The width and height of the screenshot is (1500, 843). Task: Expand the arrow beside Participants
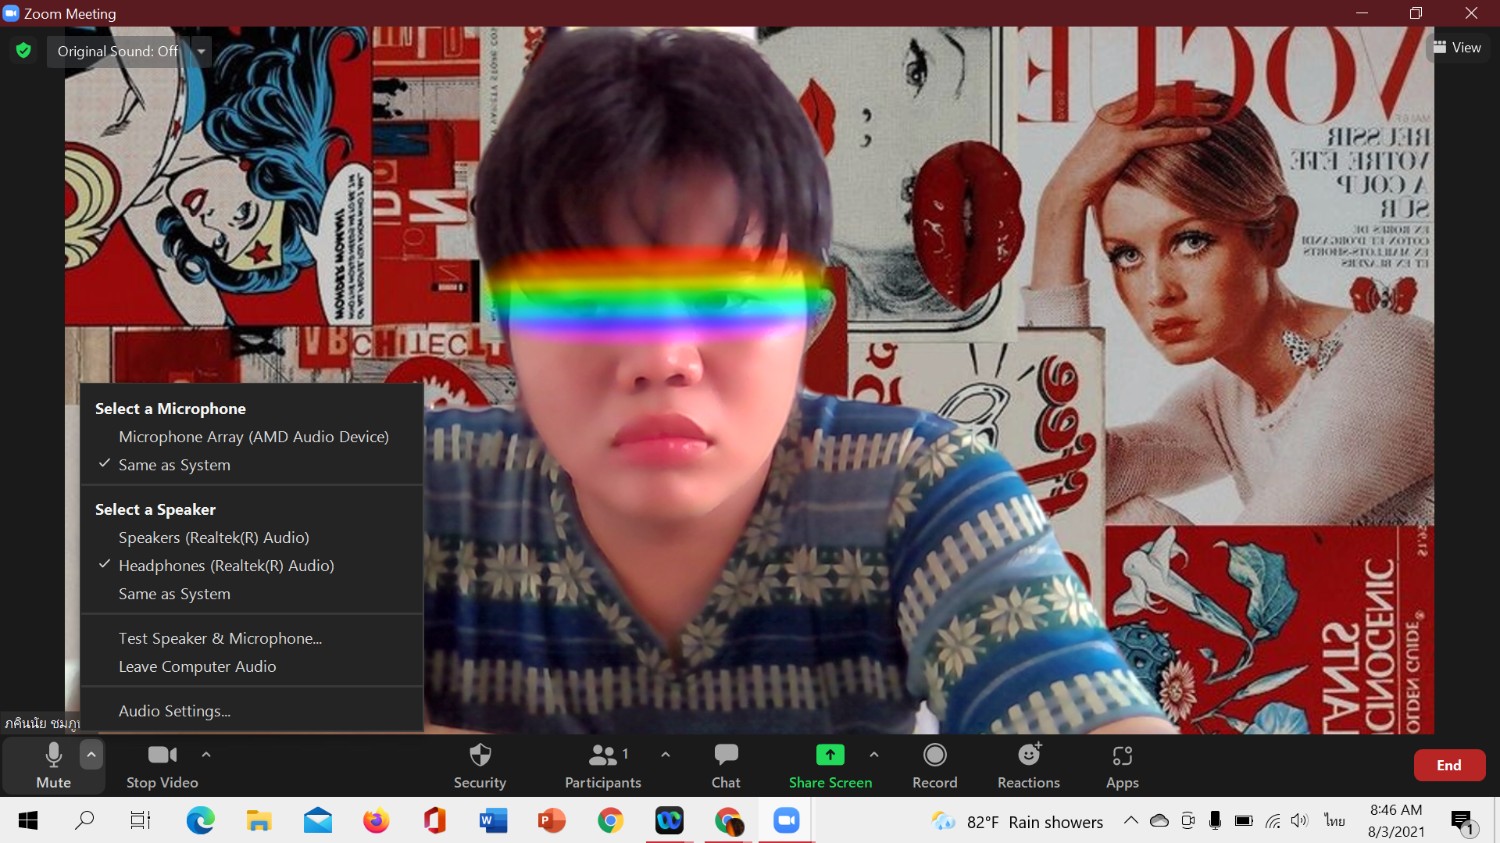click(x=666, y=755)
